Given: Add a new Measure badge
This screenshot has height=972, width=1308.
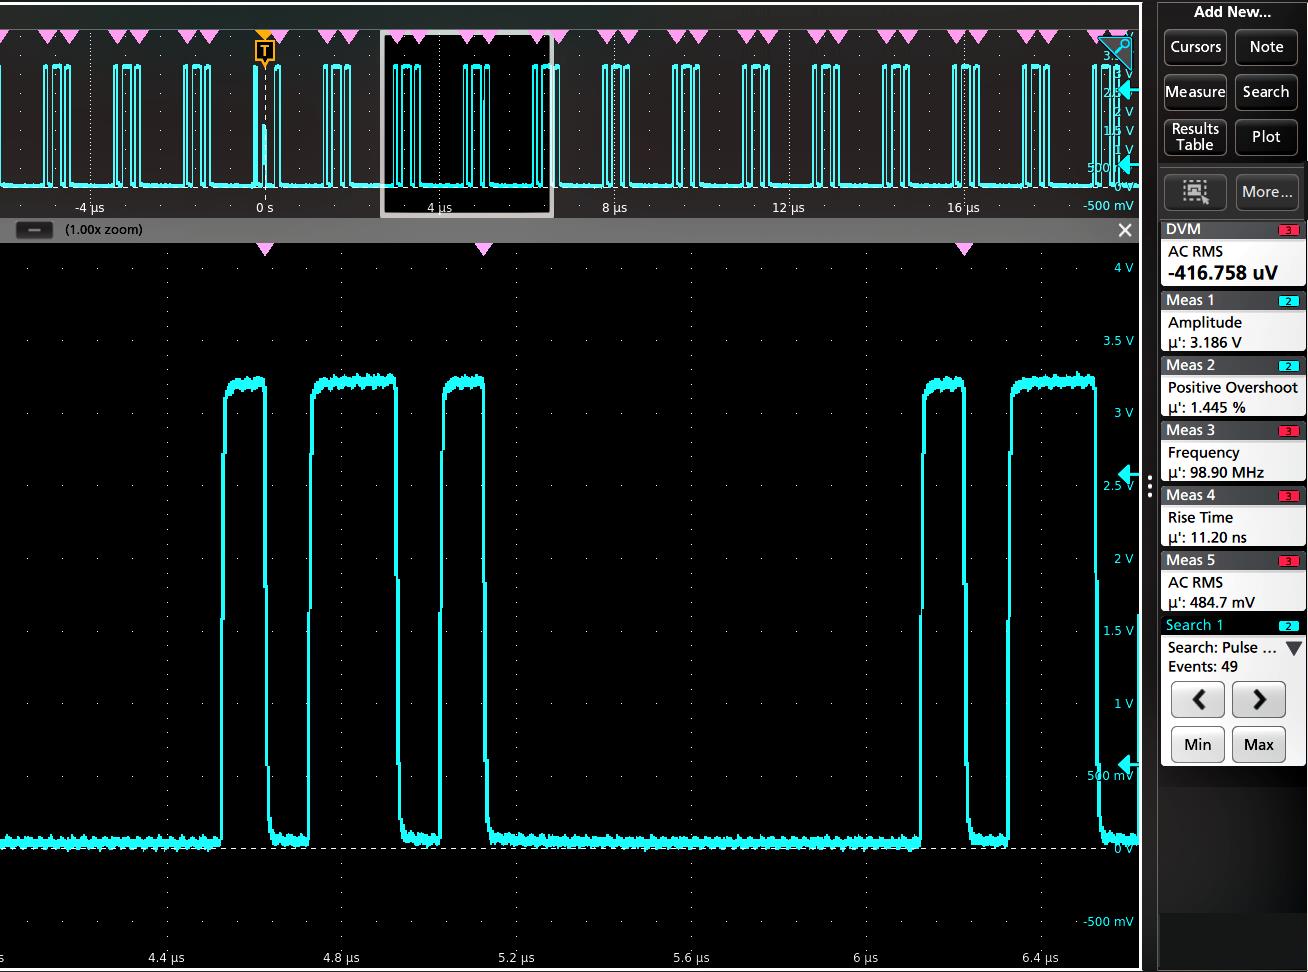Looking at the screenshot, I should [x=1195, y=92].
